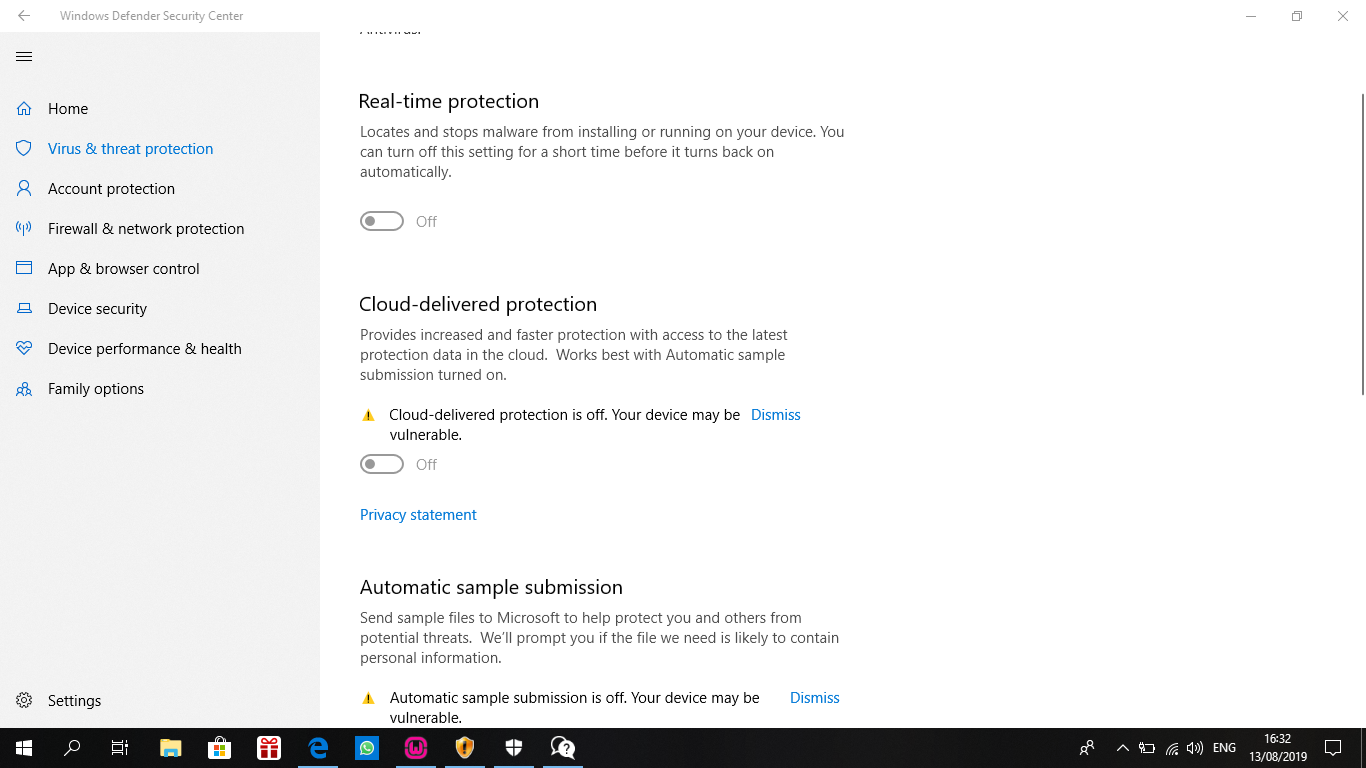Launch File Explorer from the taskbar

pyautogui.click(x=171, y=748)
